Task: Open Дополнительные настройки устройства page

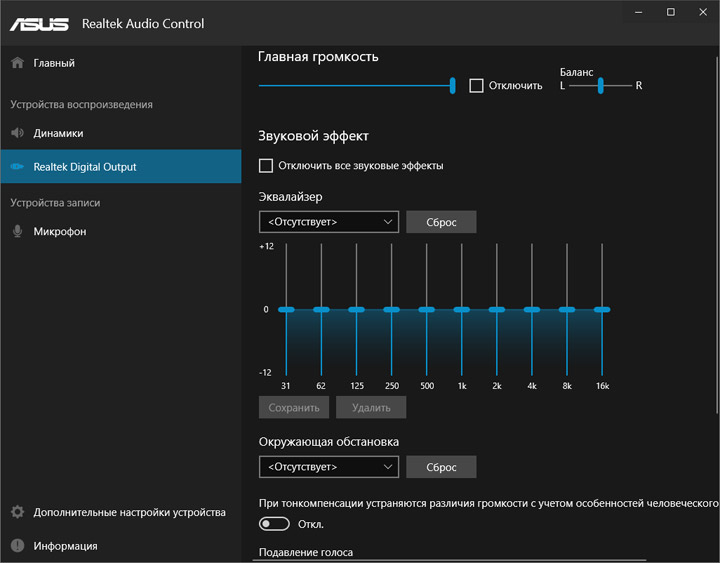Action: click(129, 512)
